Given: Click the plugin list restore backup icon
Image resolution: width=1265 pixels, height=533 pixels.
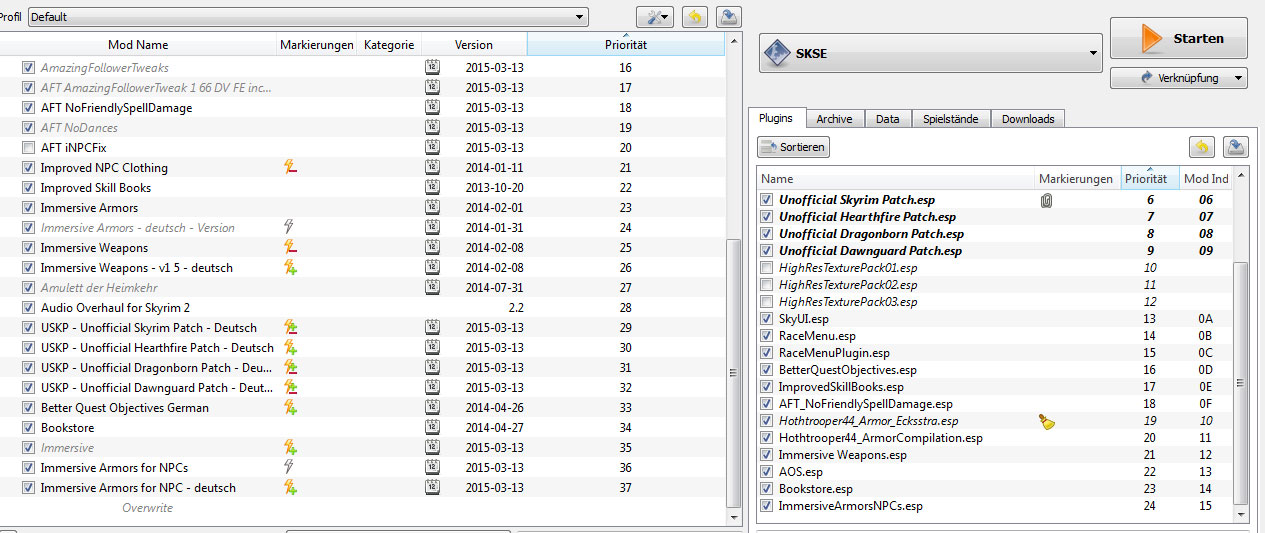Looking at the screenshot, I should point(1201,147).
